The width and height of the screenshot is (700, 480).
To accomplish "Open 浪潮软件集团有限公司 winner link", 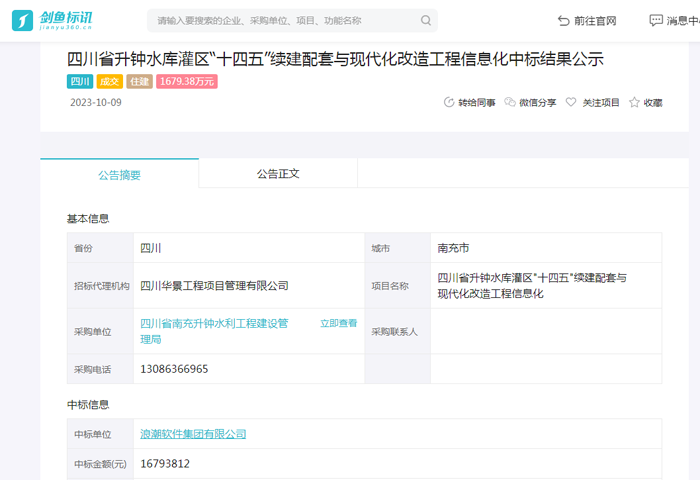I will (x=193, y=434).
